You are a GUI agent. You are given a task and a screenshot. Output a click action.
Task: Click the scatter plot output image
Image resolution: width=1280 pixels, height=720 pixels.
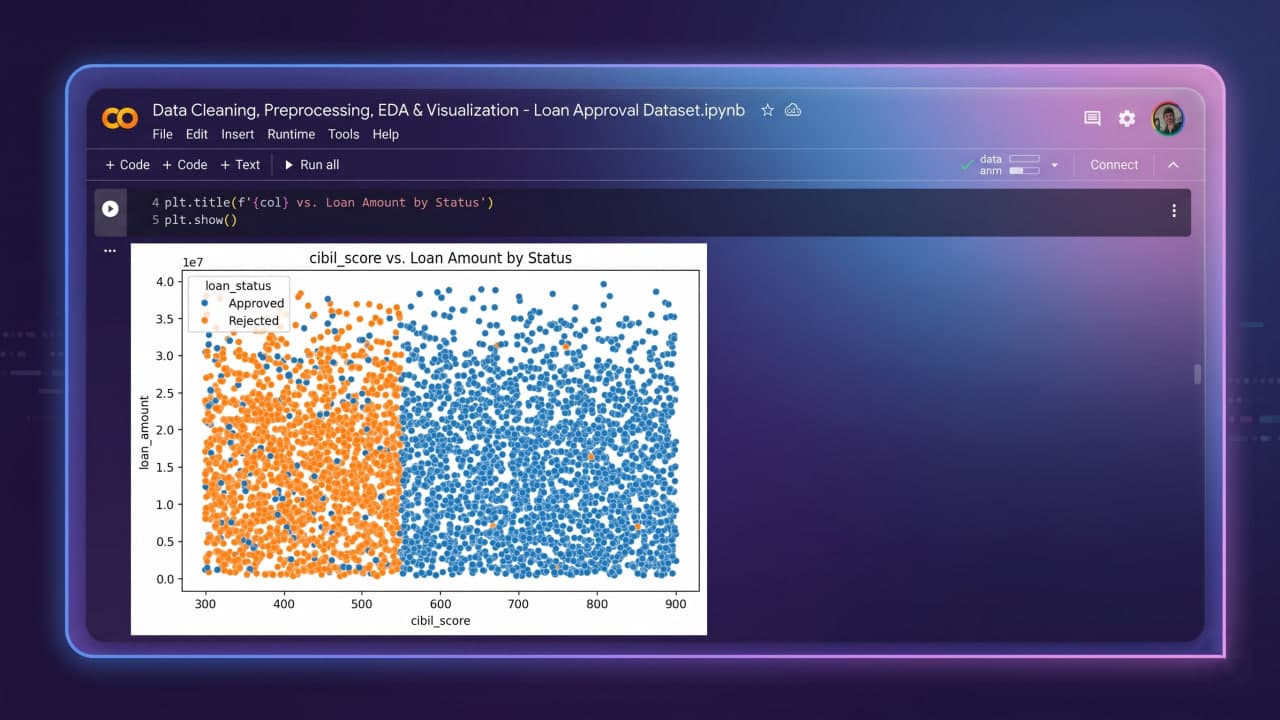419,439
